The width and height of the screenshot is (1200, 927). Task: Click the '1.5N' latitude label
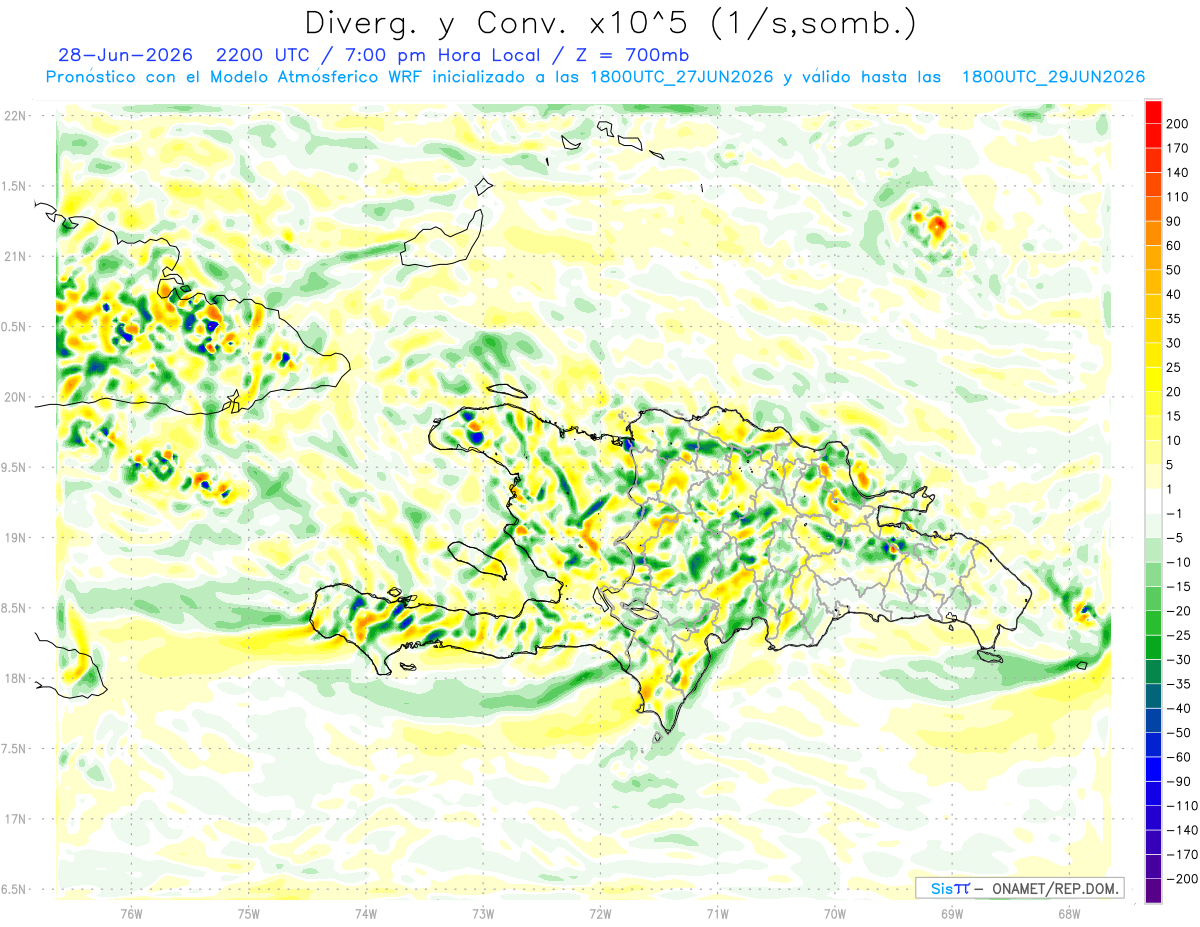[14, 186]
